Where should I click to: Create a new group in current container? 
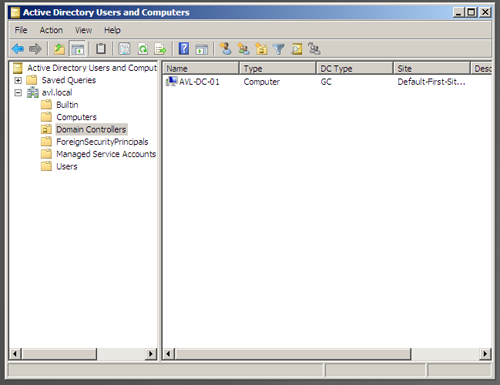click(x=244, y=49)
